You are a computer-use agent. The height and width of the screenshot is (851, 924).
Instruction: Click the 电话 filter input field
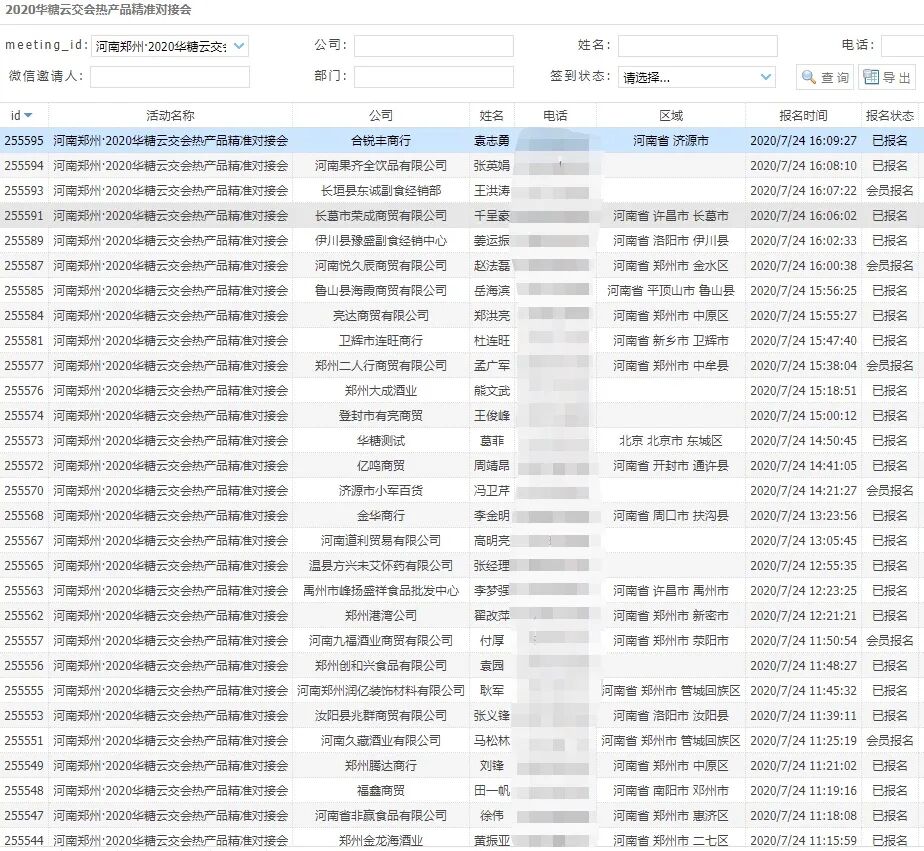click(902, 46)
